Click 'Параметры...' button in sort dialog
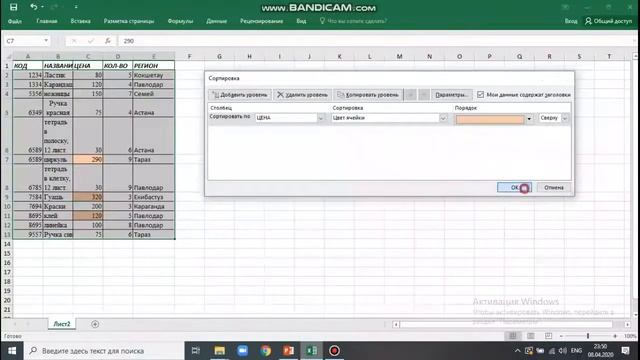The image size is (640, 360). (x=451, y=95)
